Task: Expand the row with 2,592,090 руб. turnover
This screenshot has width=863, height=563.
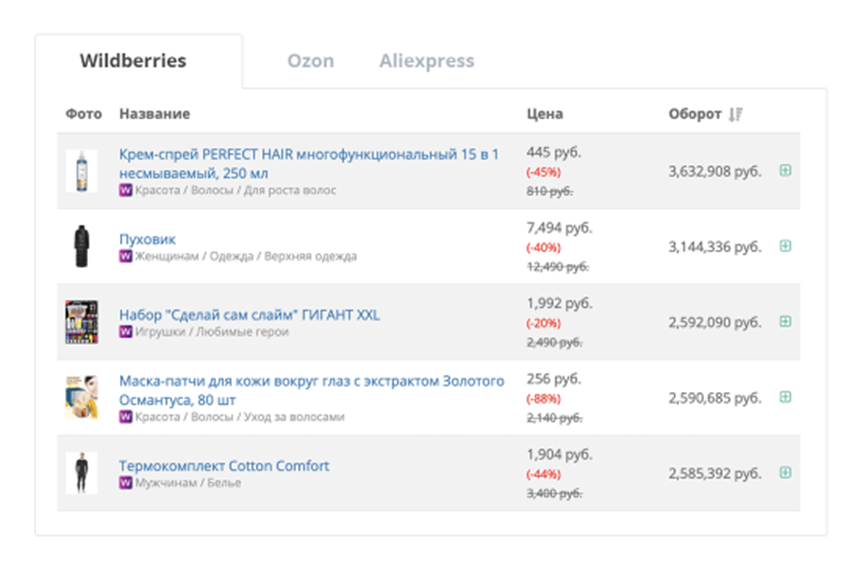Action: 785,321
